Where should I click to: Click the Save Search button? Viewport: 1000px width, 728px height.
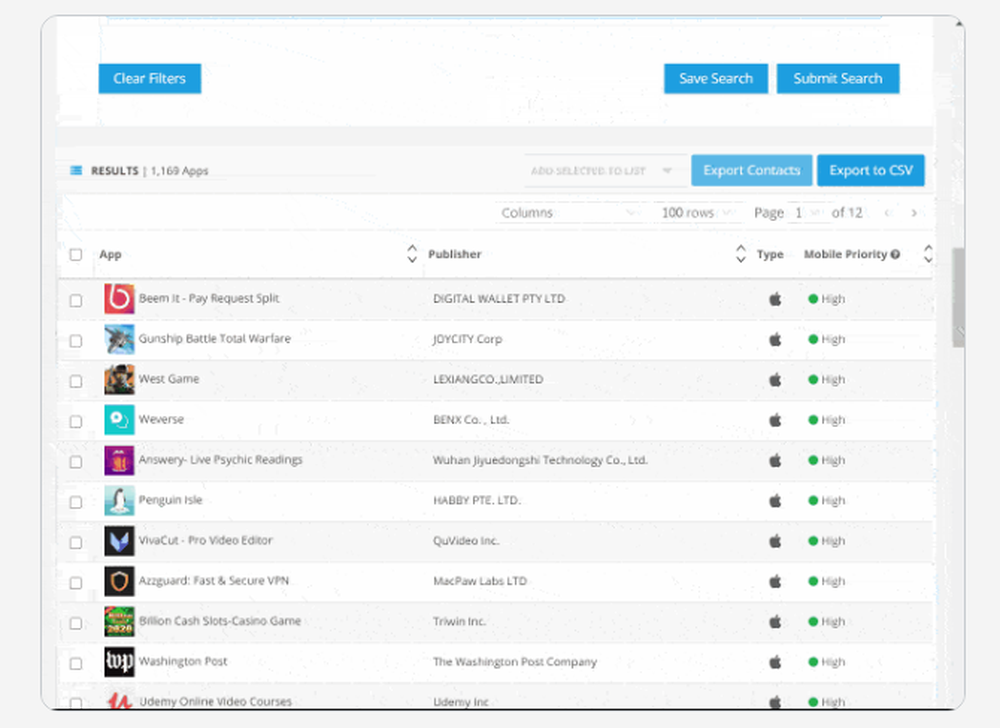(x=716, y=78)
